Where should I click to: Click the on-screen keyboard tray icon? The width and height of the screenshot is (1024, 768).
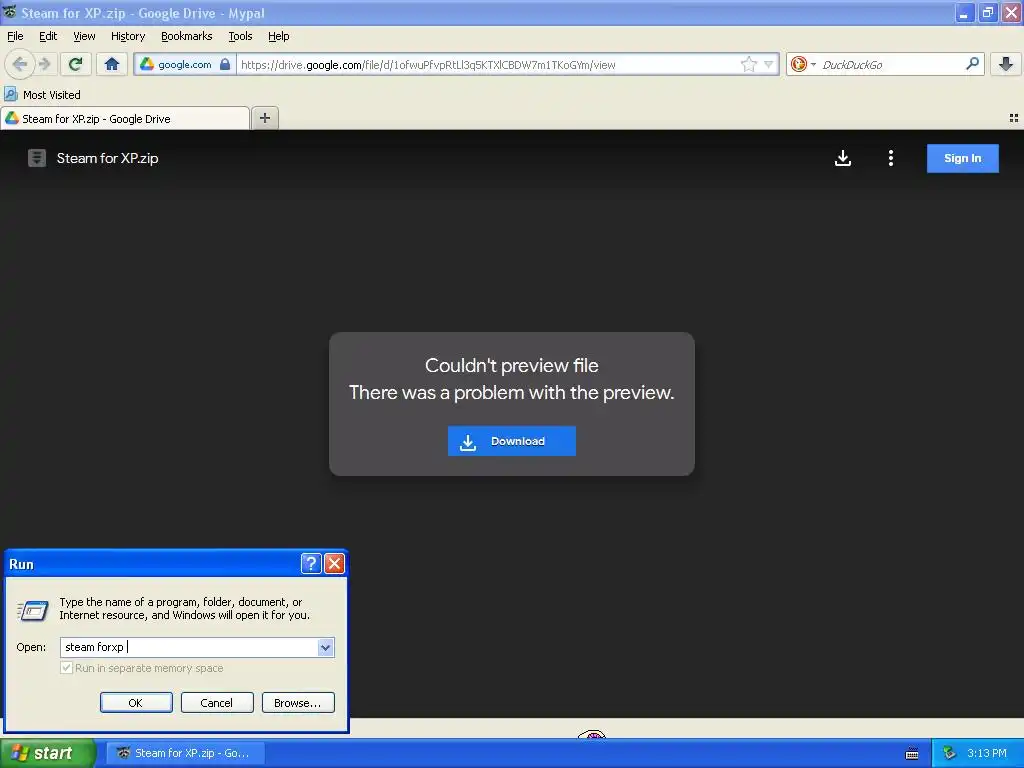point(912,754)
